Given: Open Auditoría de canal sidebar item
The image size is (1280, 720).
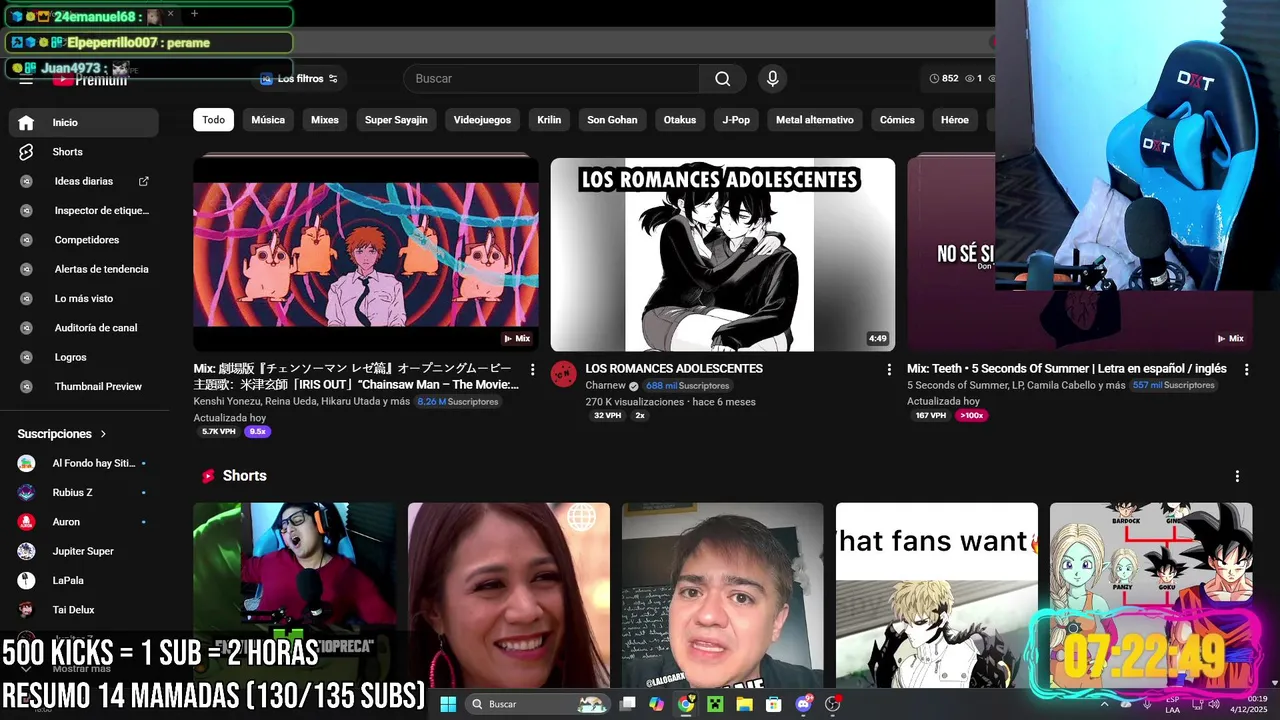Looking at the screenshot, I should (84, 328).
